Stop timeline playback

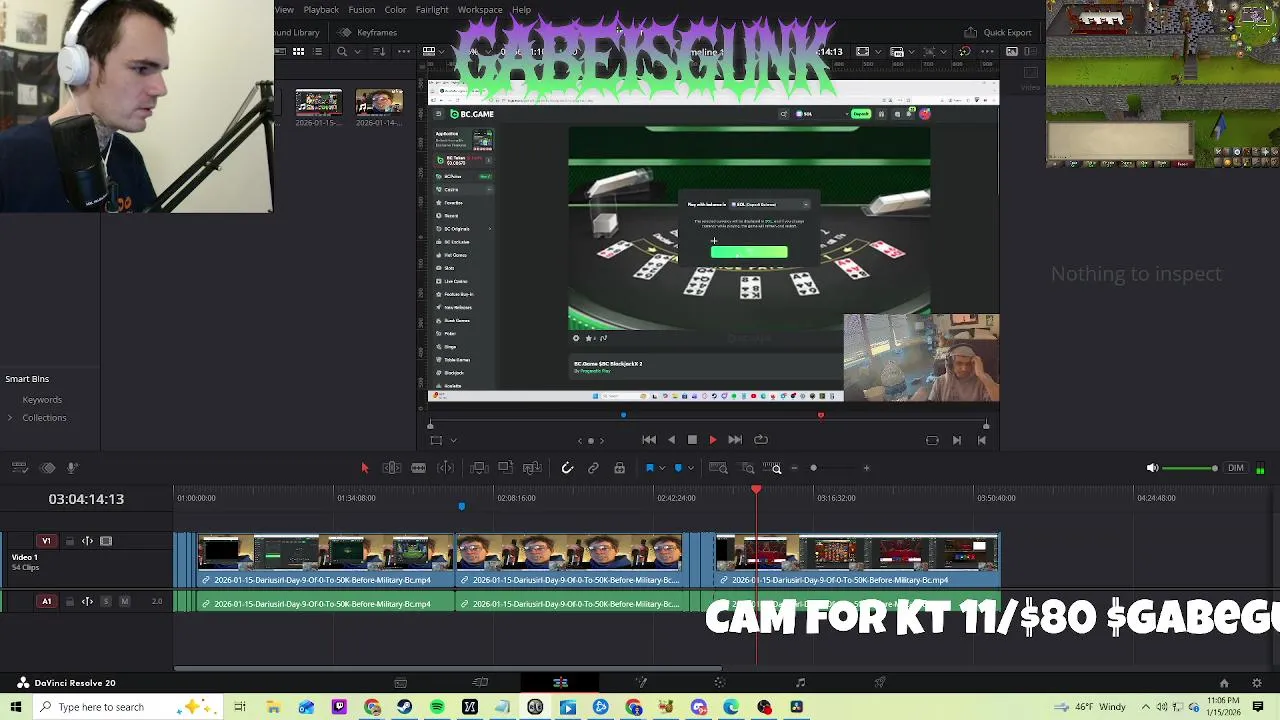[692, 440]
